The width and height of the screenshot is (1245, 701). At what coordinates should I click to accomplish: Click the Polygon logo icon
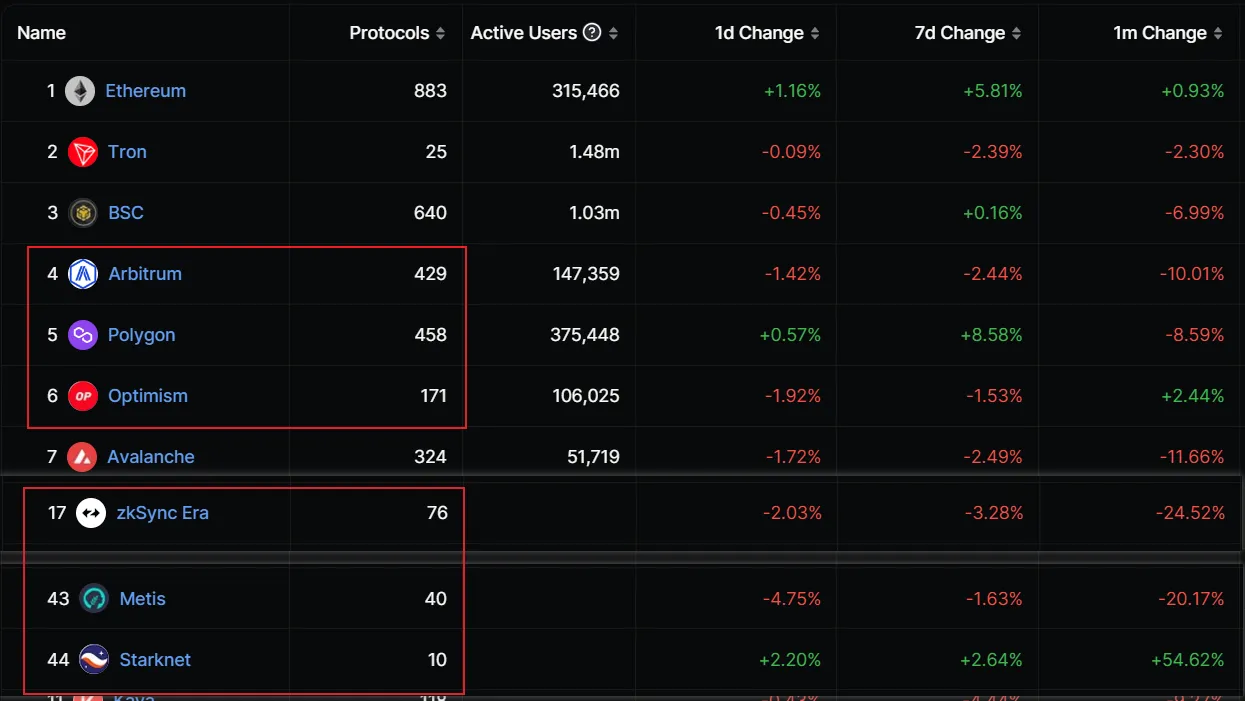coord(83,335)
